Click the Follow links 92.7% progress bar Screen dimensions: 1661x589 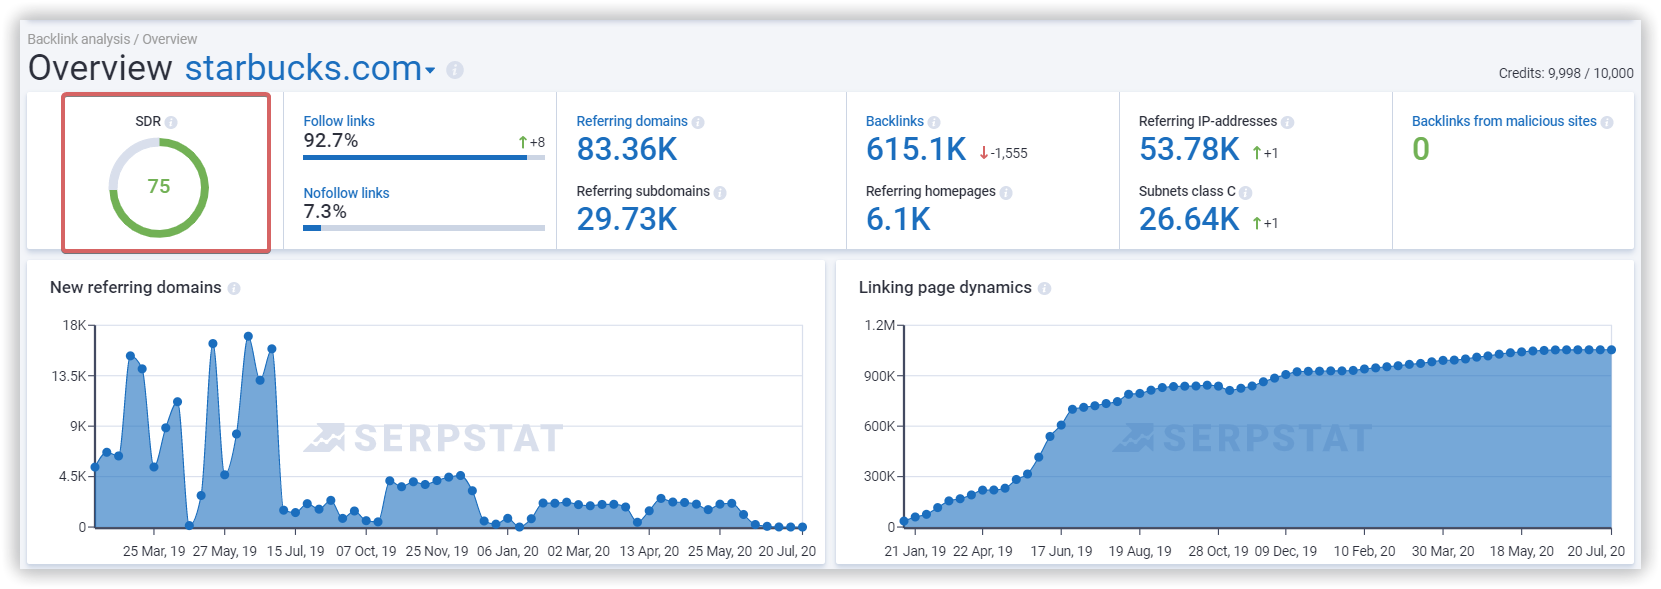(424, 158)
